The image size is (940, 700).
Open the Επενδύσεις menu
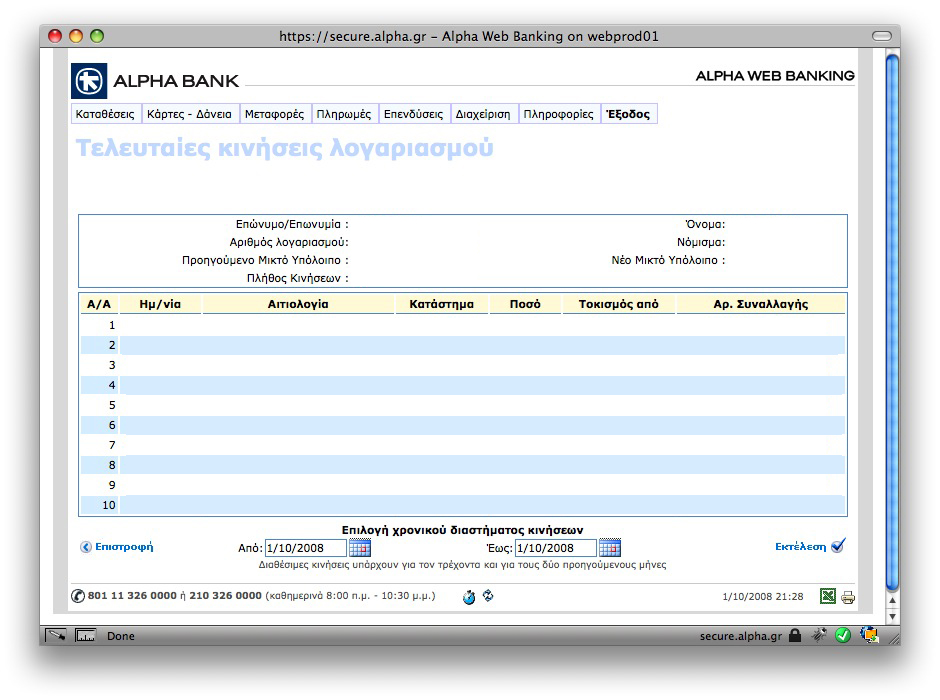(x=413, y=114)
